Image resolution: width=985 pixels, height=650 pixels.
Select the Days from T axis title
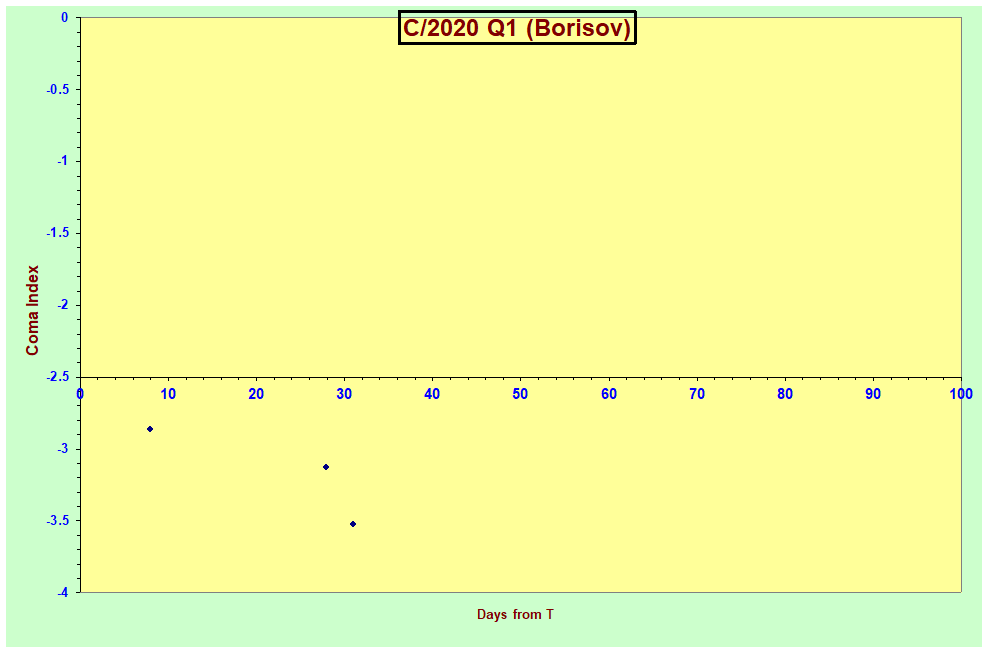coord(515,614)
